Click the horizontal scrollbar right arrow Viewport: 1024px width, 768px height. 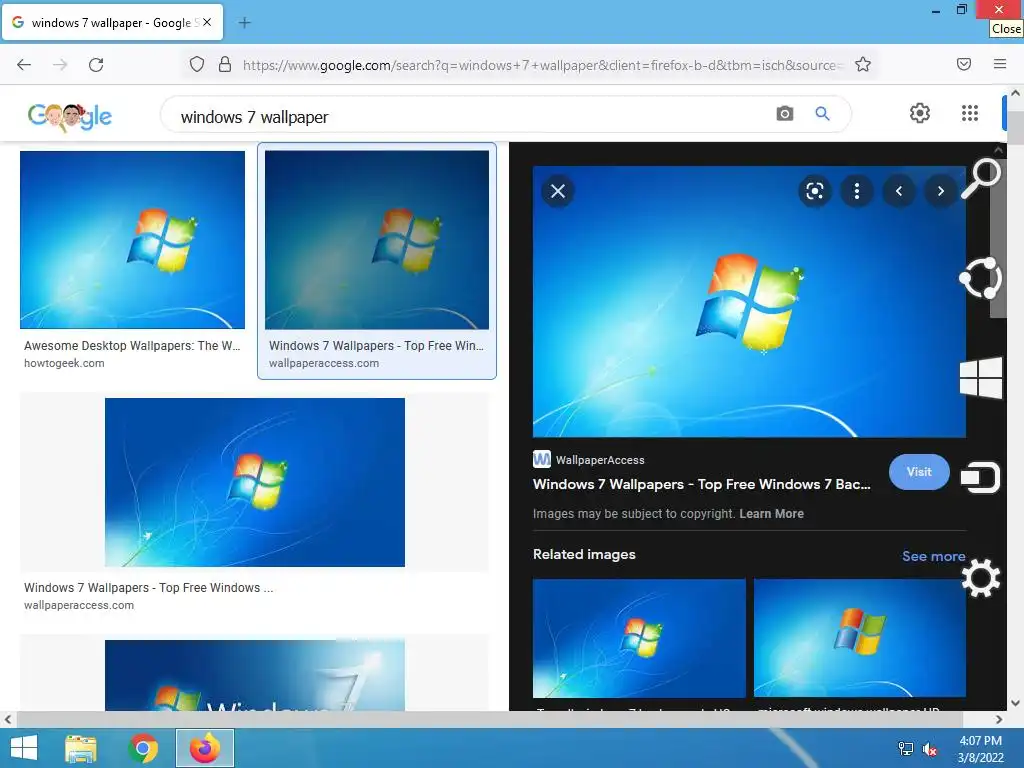click(x=999, y=719)
